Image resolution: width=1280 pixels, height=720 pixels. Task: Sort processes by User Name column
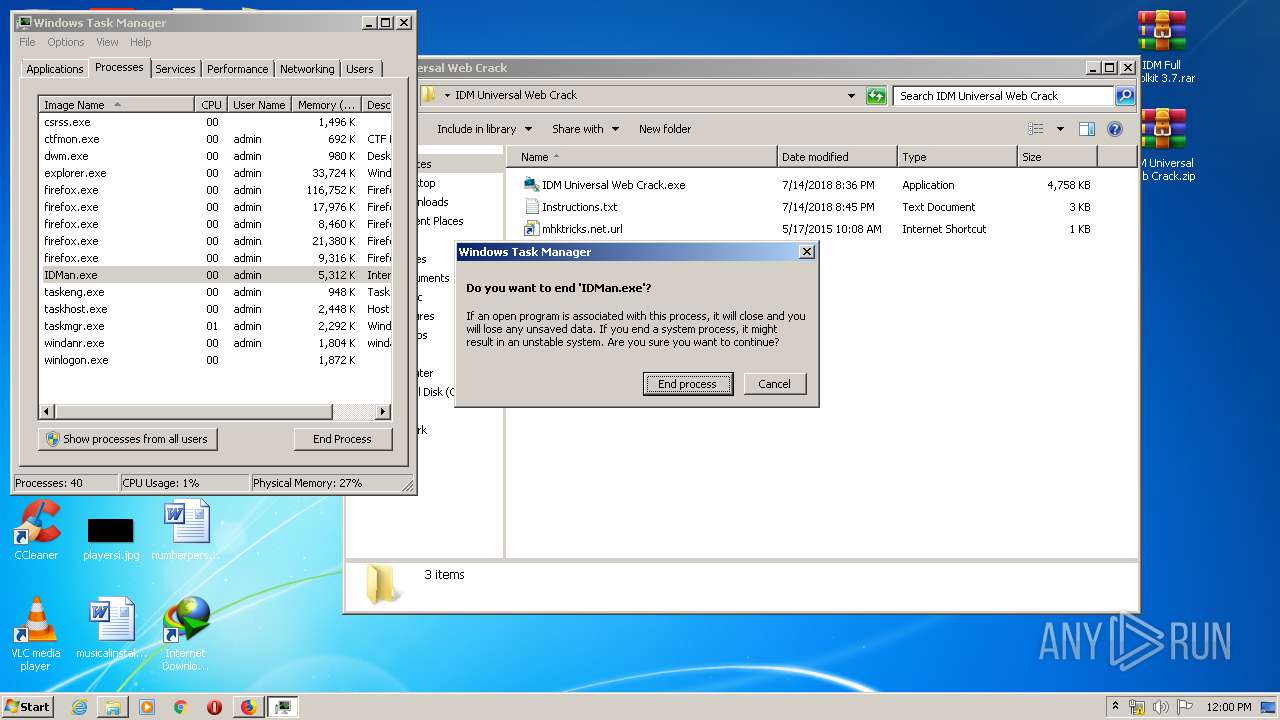click(259, 105)
